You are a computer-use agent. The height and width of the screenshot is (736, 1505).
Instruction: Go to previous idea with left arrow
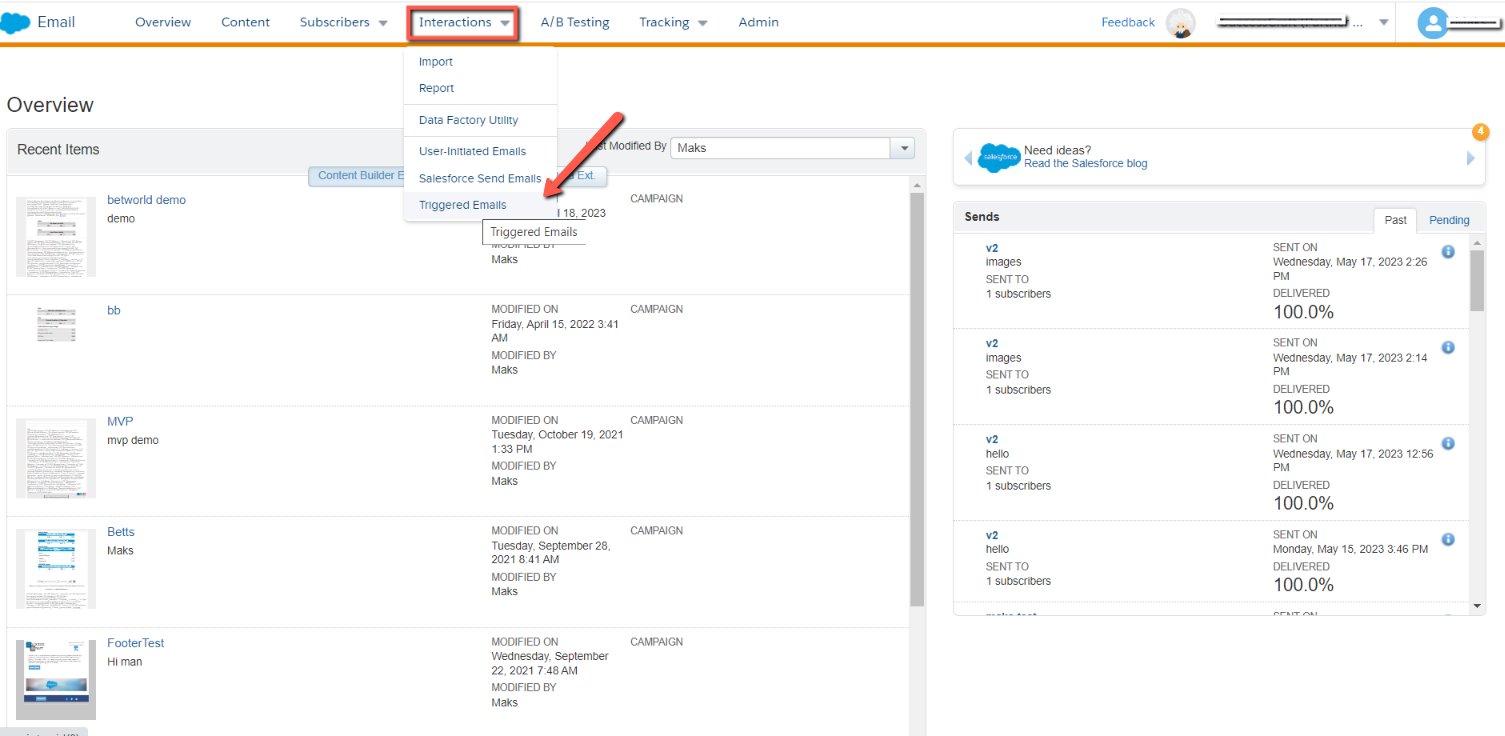click(x=968, y=158)
